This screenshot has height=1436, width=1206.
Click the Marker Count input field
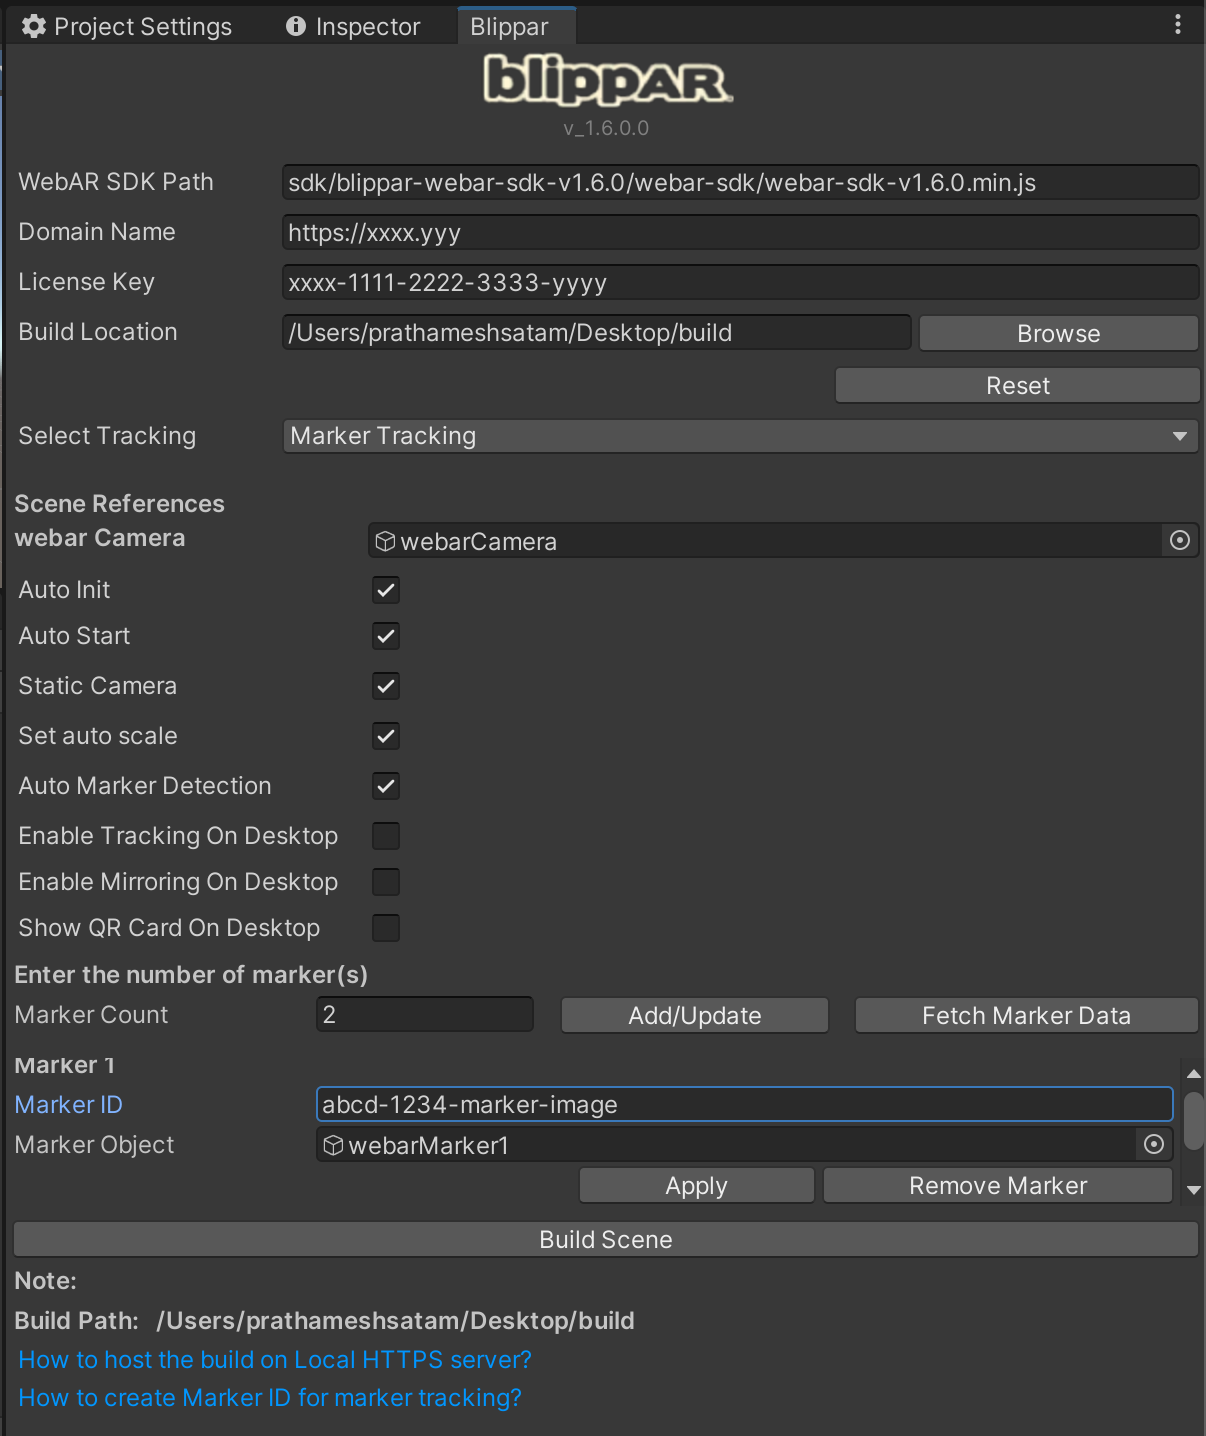click(425, 1015)
